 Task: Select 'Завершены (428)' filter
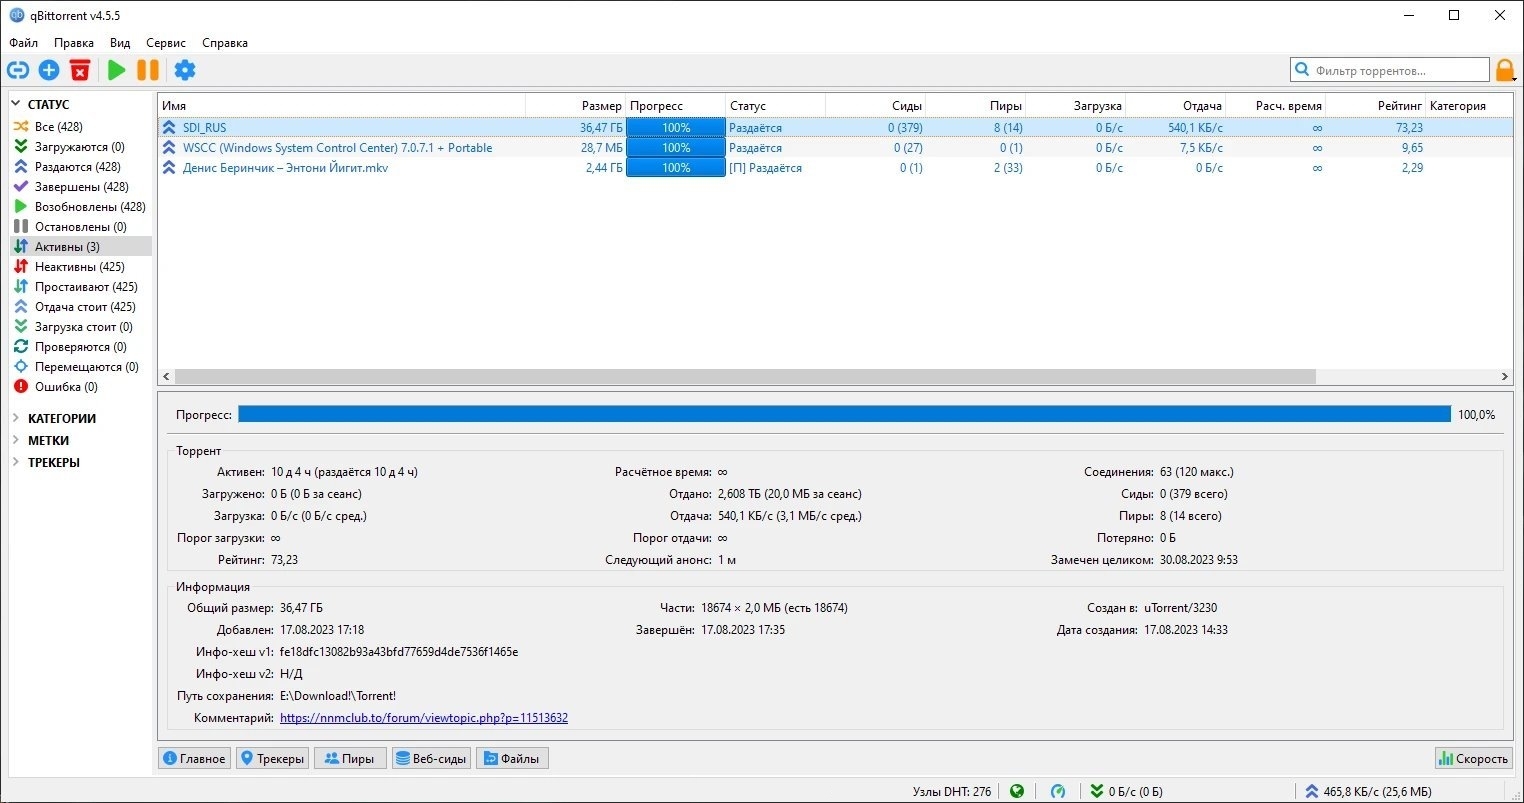point(81,187)
